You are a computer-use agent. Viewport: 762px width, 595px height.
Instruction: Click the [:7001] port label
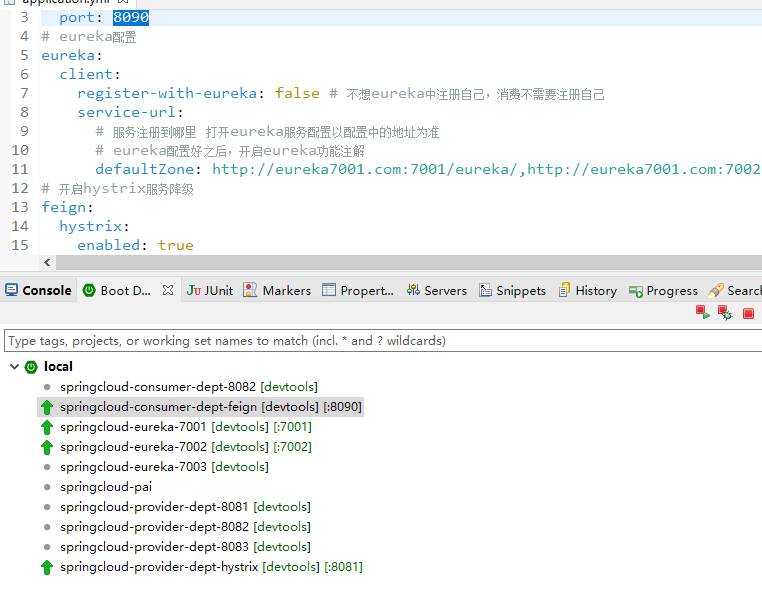pos(293,427)
